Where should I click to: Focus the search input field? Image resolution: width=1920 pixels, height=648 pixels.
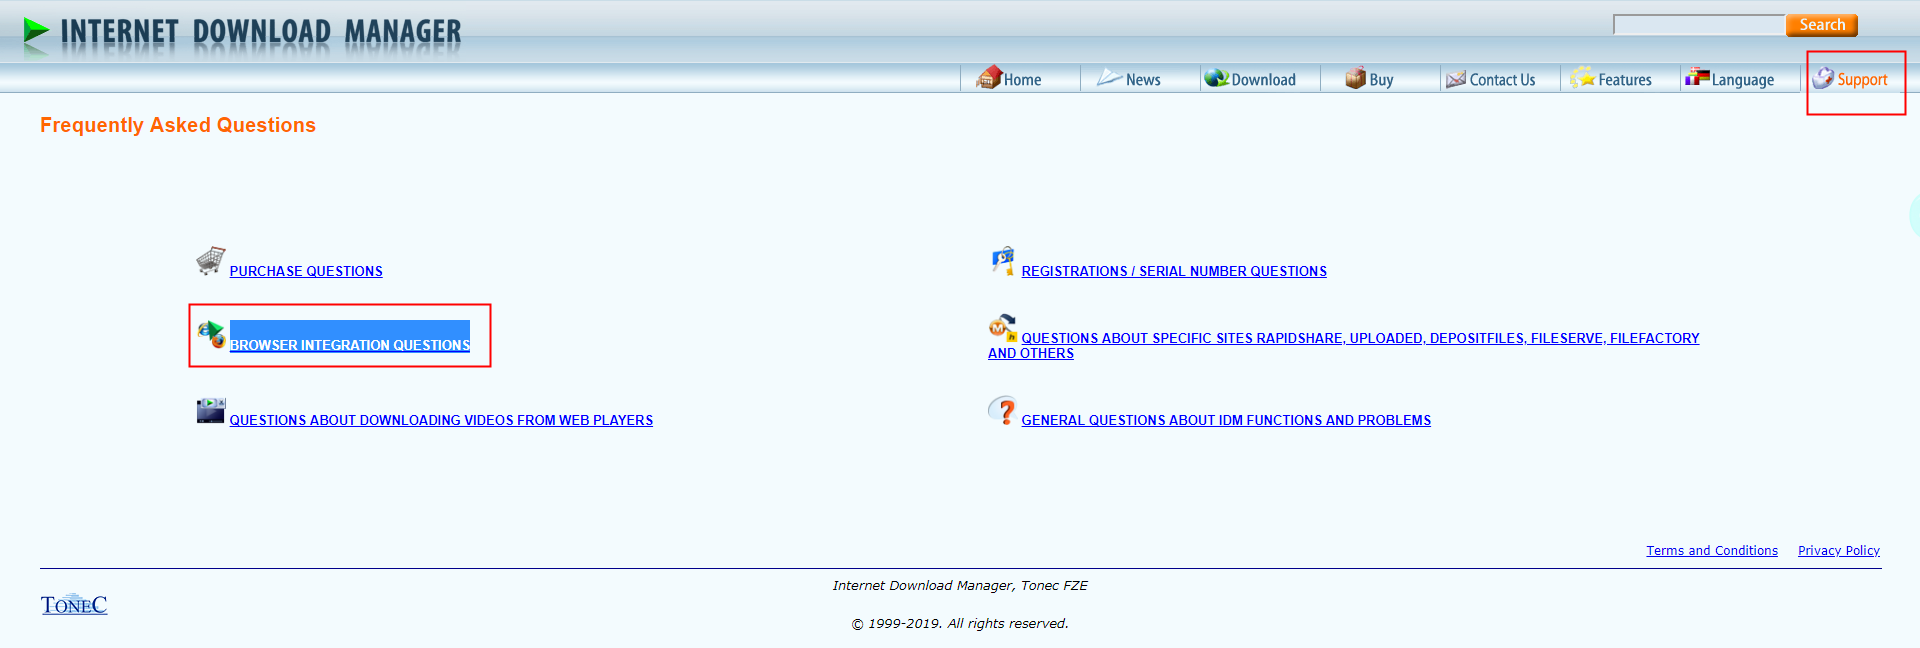(x=1699, y=25)
